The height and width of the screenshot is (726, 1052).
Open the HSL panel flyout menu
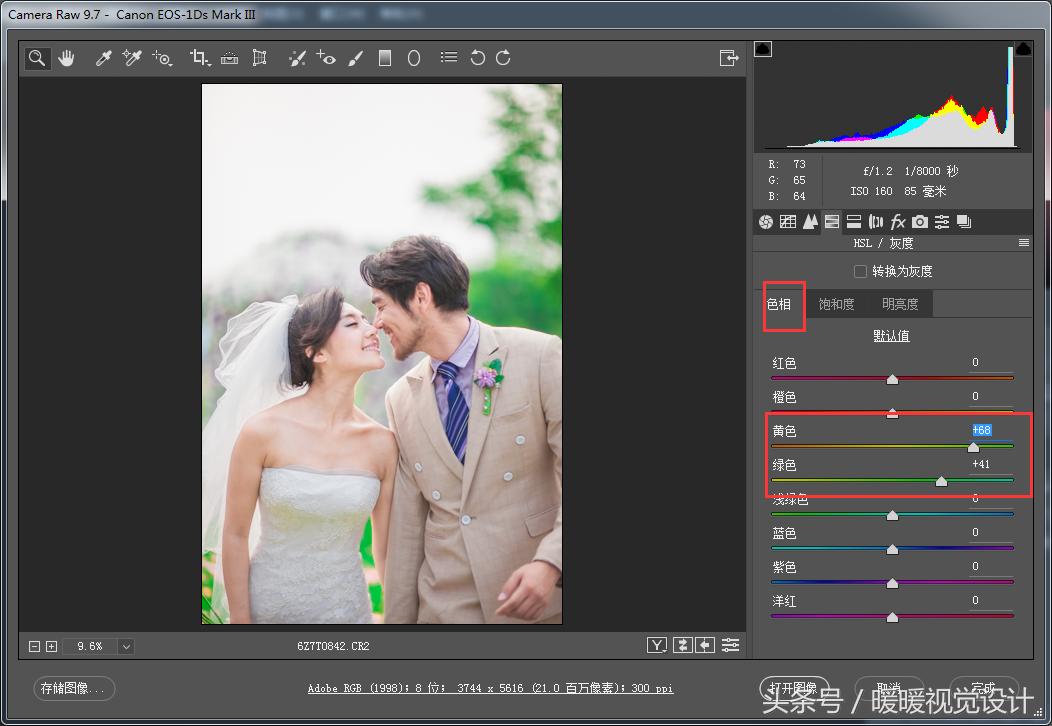[1023, 243]
